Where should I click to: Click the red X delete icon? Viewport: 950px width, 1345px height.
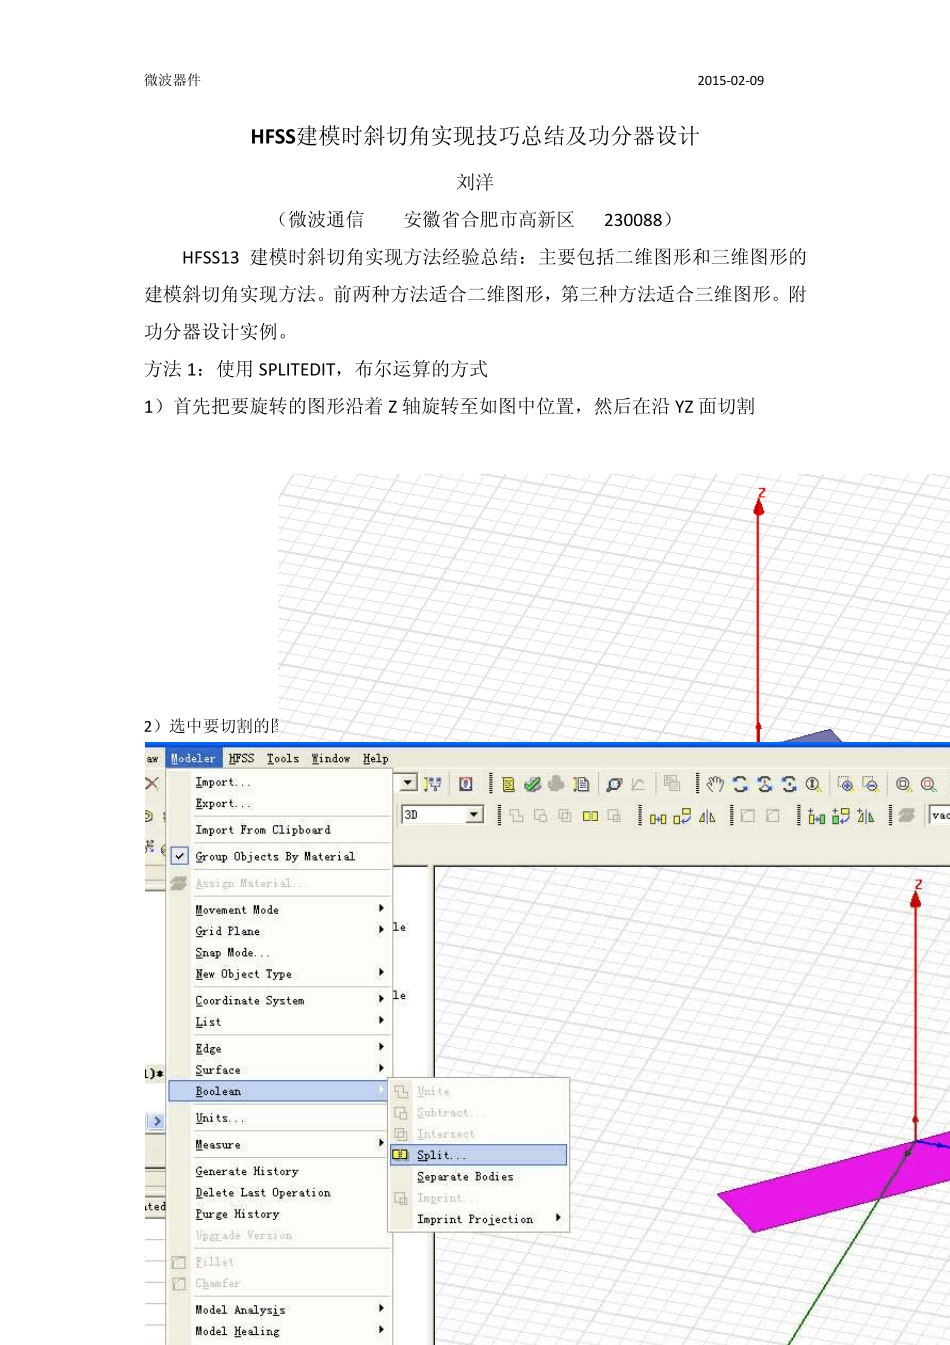(152, 783)
